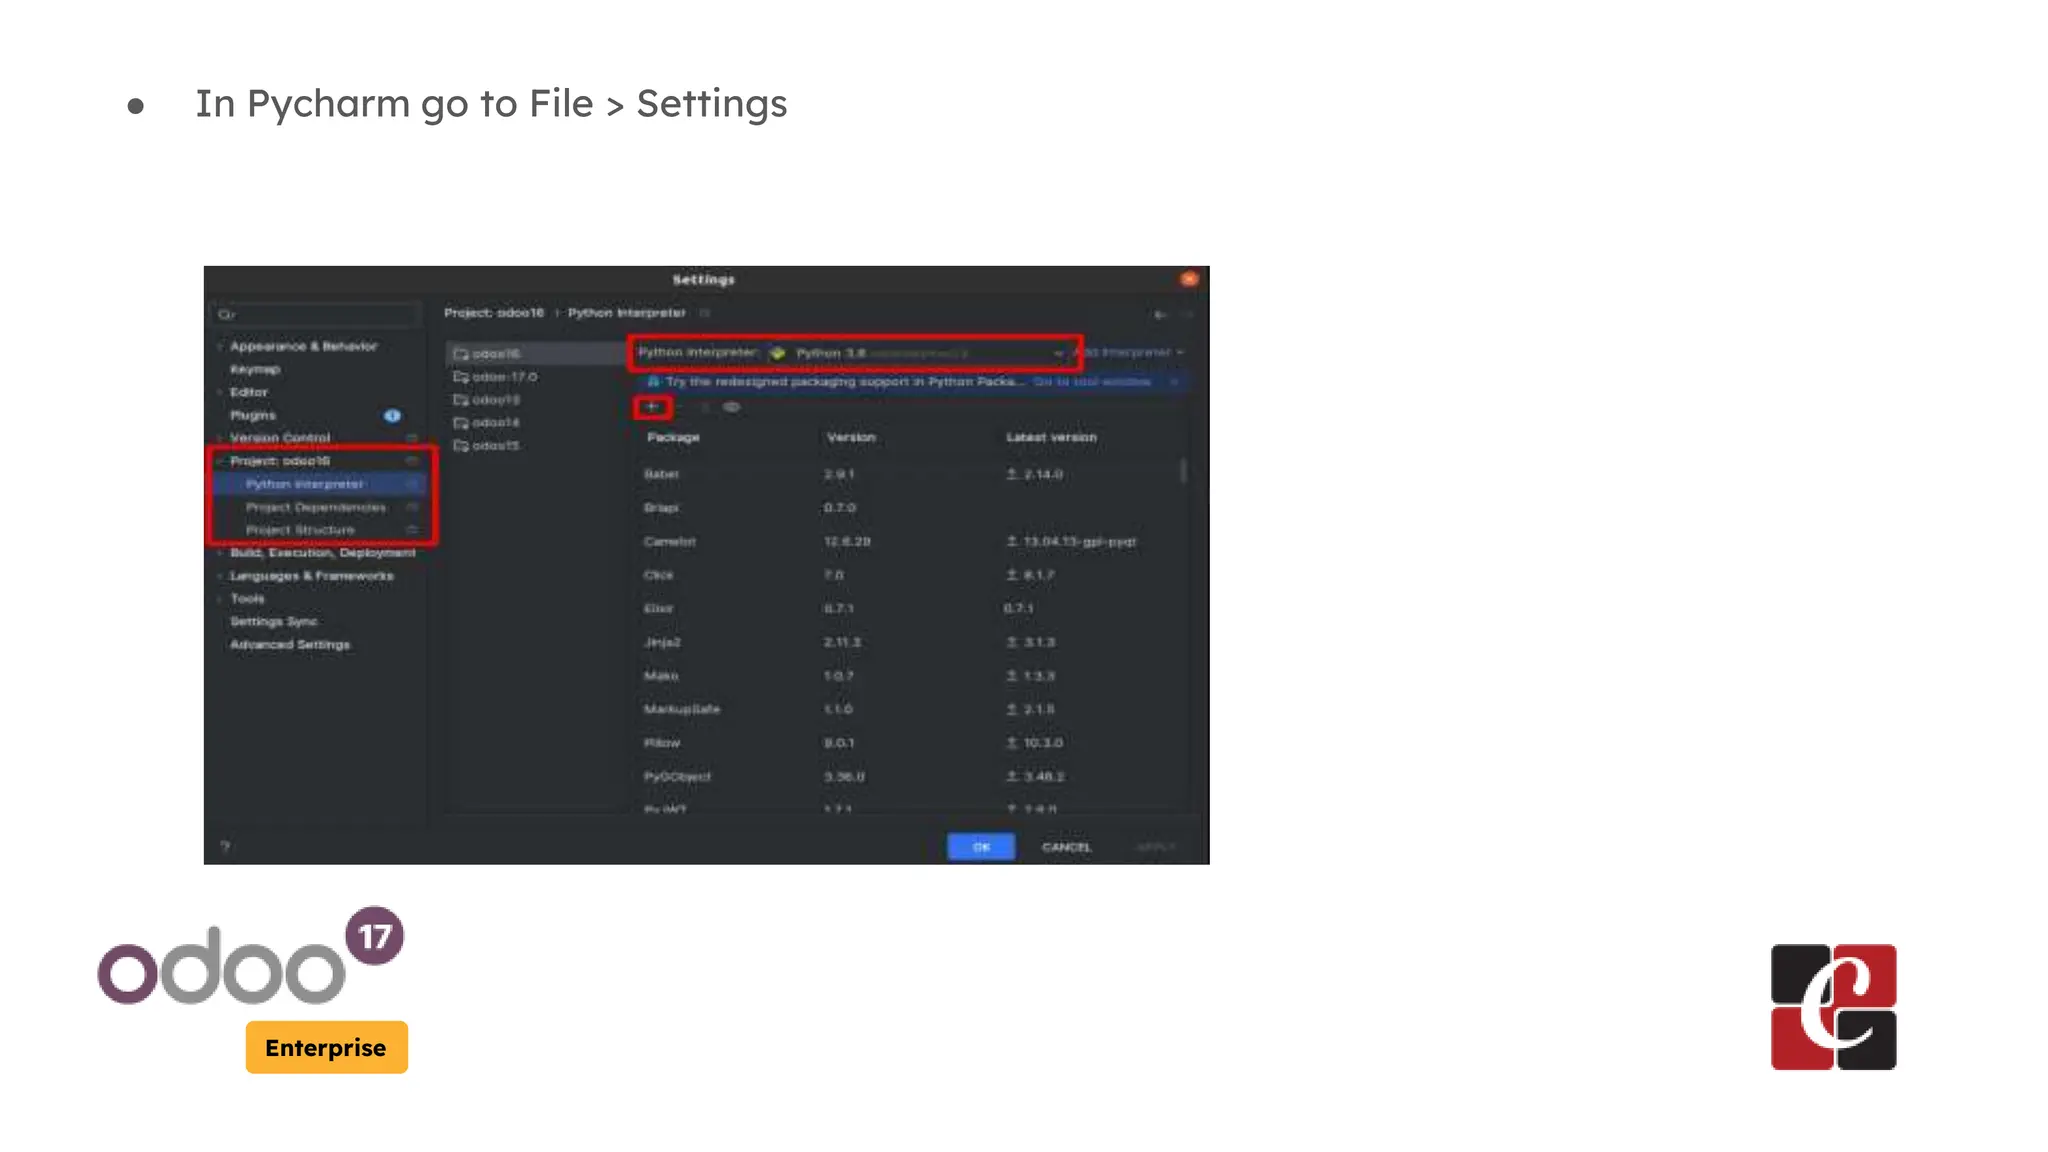Expand the Appearance & Behavior section
This screenshot has height=1152, width=2048.
(220, 346)
